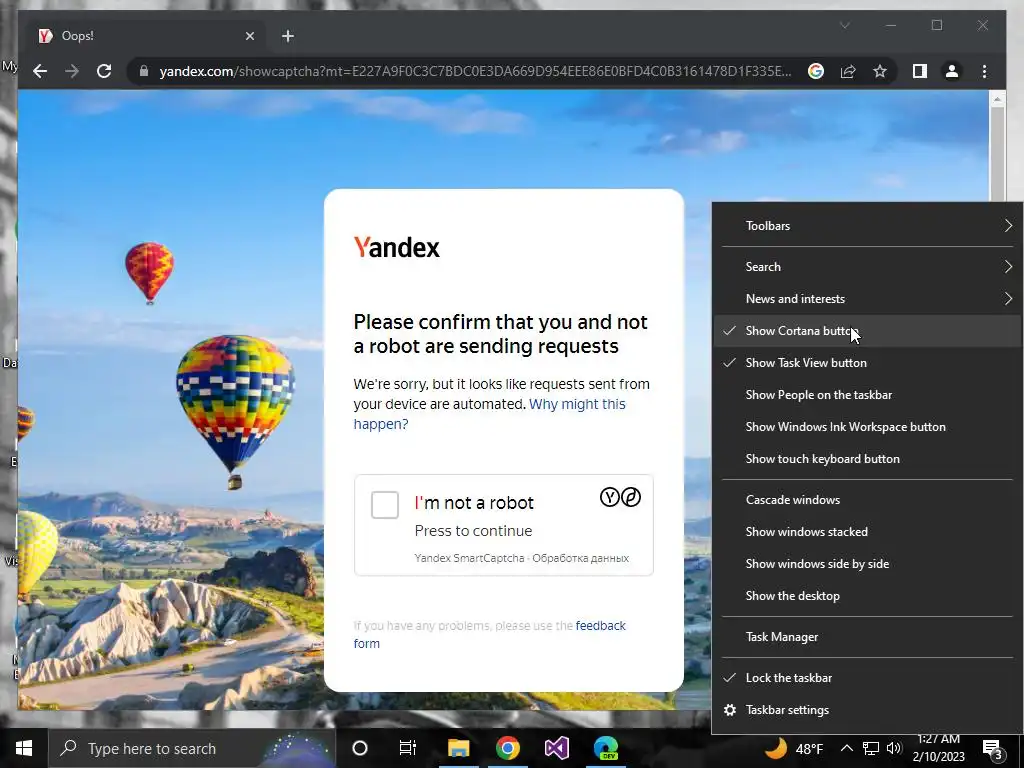The height and width of the screenshot is (768, 1024).
Task: Enable Show Windows Ink Workspace button
Action: (867, 426)
